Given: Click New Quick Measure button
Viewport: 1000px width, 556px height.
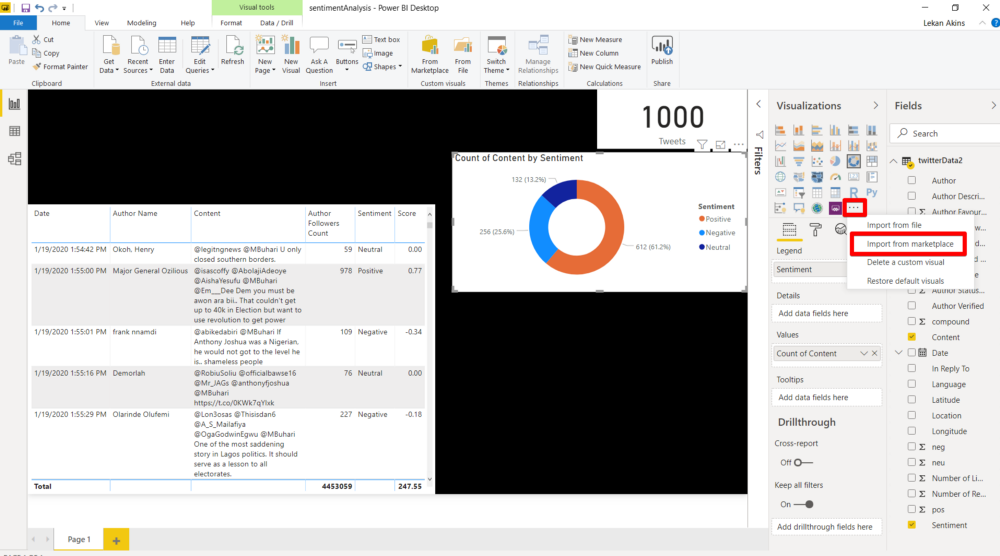Looking at the screenshot, I should (605, 66).
